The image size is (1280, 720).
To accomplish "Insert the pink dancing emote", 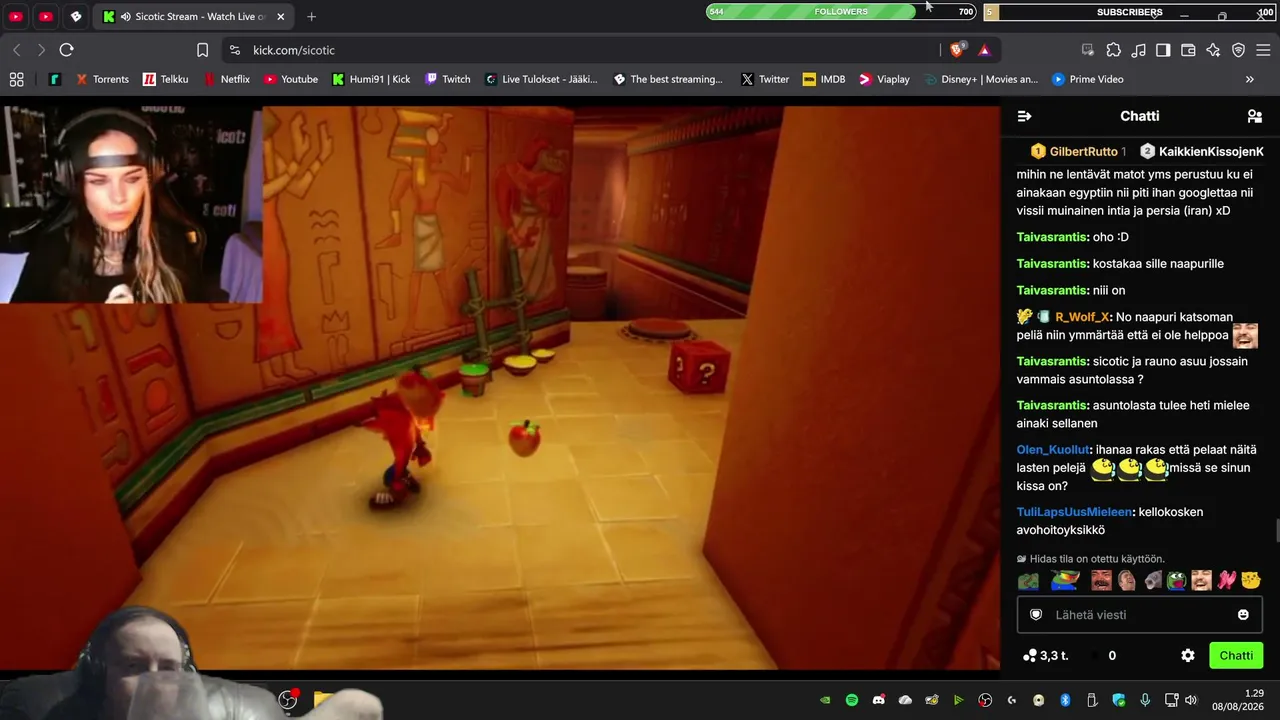I will pyautogui.click(x=1226, y=580).
